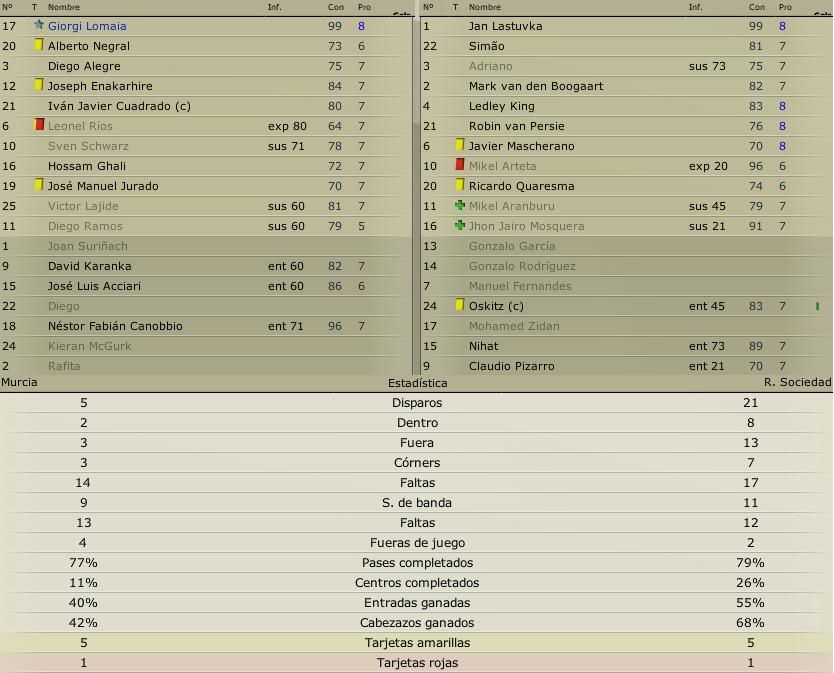Click Alberto Negral's yellow card icon
This screenshot has height=673, width=834.
(39, 45)
